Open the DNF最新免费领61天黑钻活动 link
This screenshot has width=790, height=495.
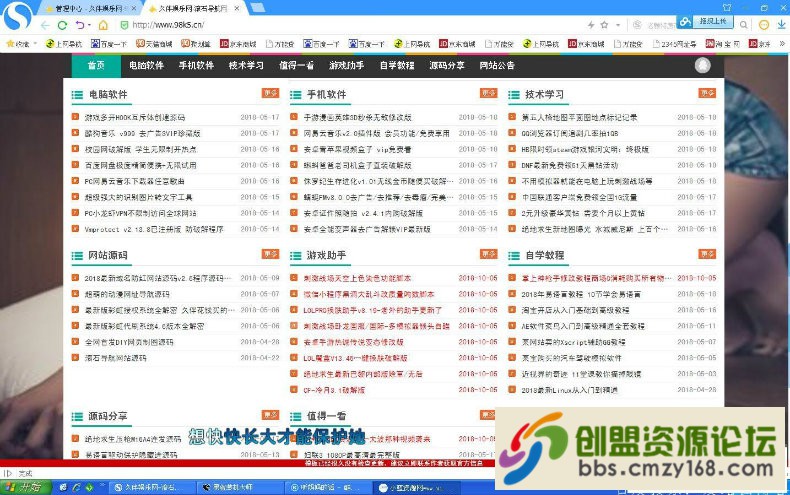[x=570, y=165]
